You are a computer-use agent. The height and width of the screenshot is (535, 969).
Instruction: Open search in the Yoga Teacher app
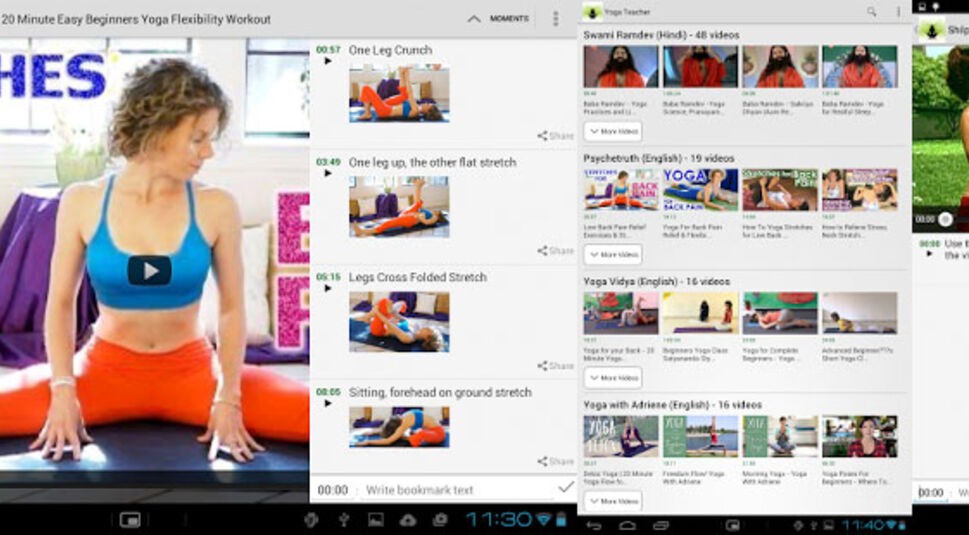click(872, 12)
